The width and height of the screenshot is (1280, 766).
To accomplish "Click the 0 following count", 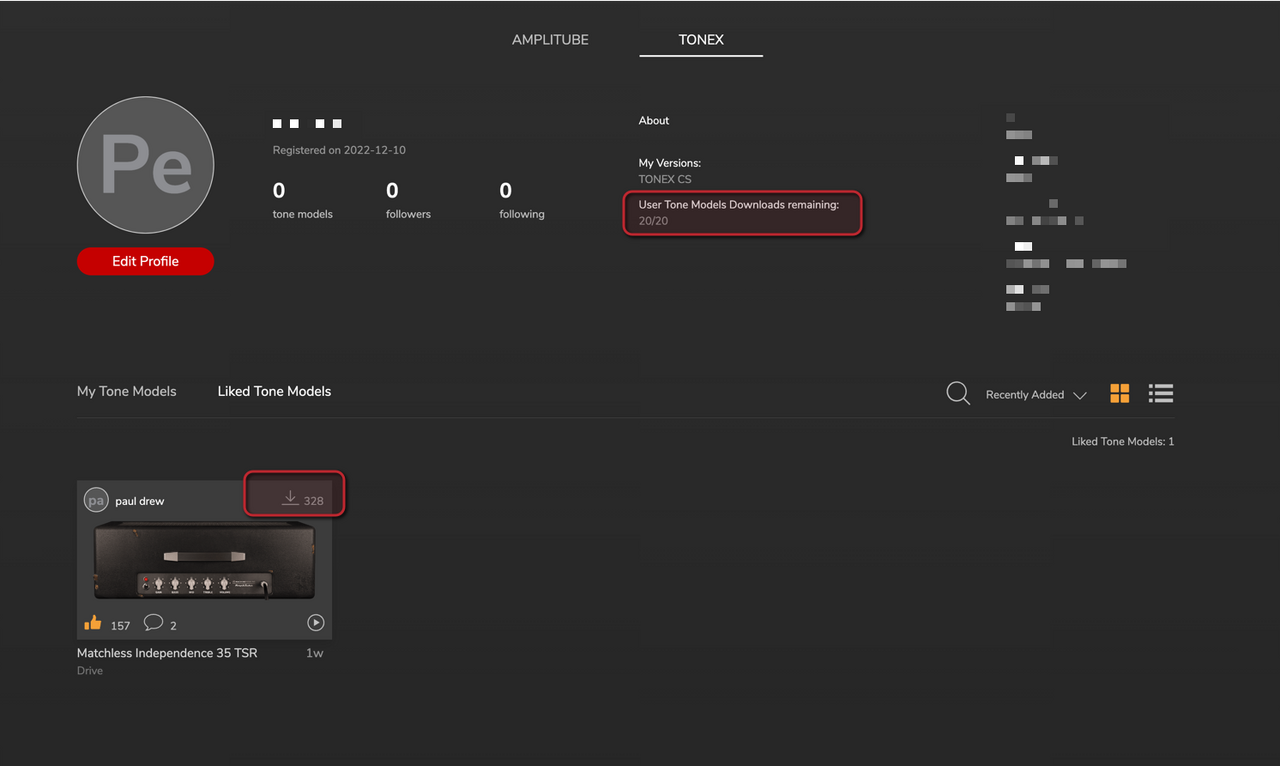I will [505, 190].
